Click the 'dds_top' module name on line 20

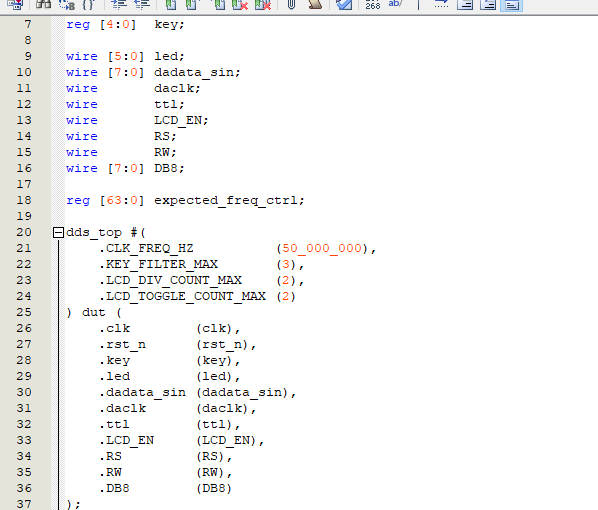pyautogui.click(x=94, y=233)
